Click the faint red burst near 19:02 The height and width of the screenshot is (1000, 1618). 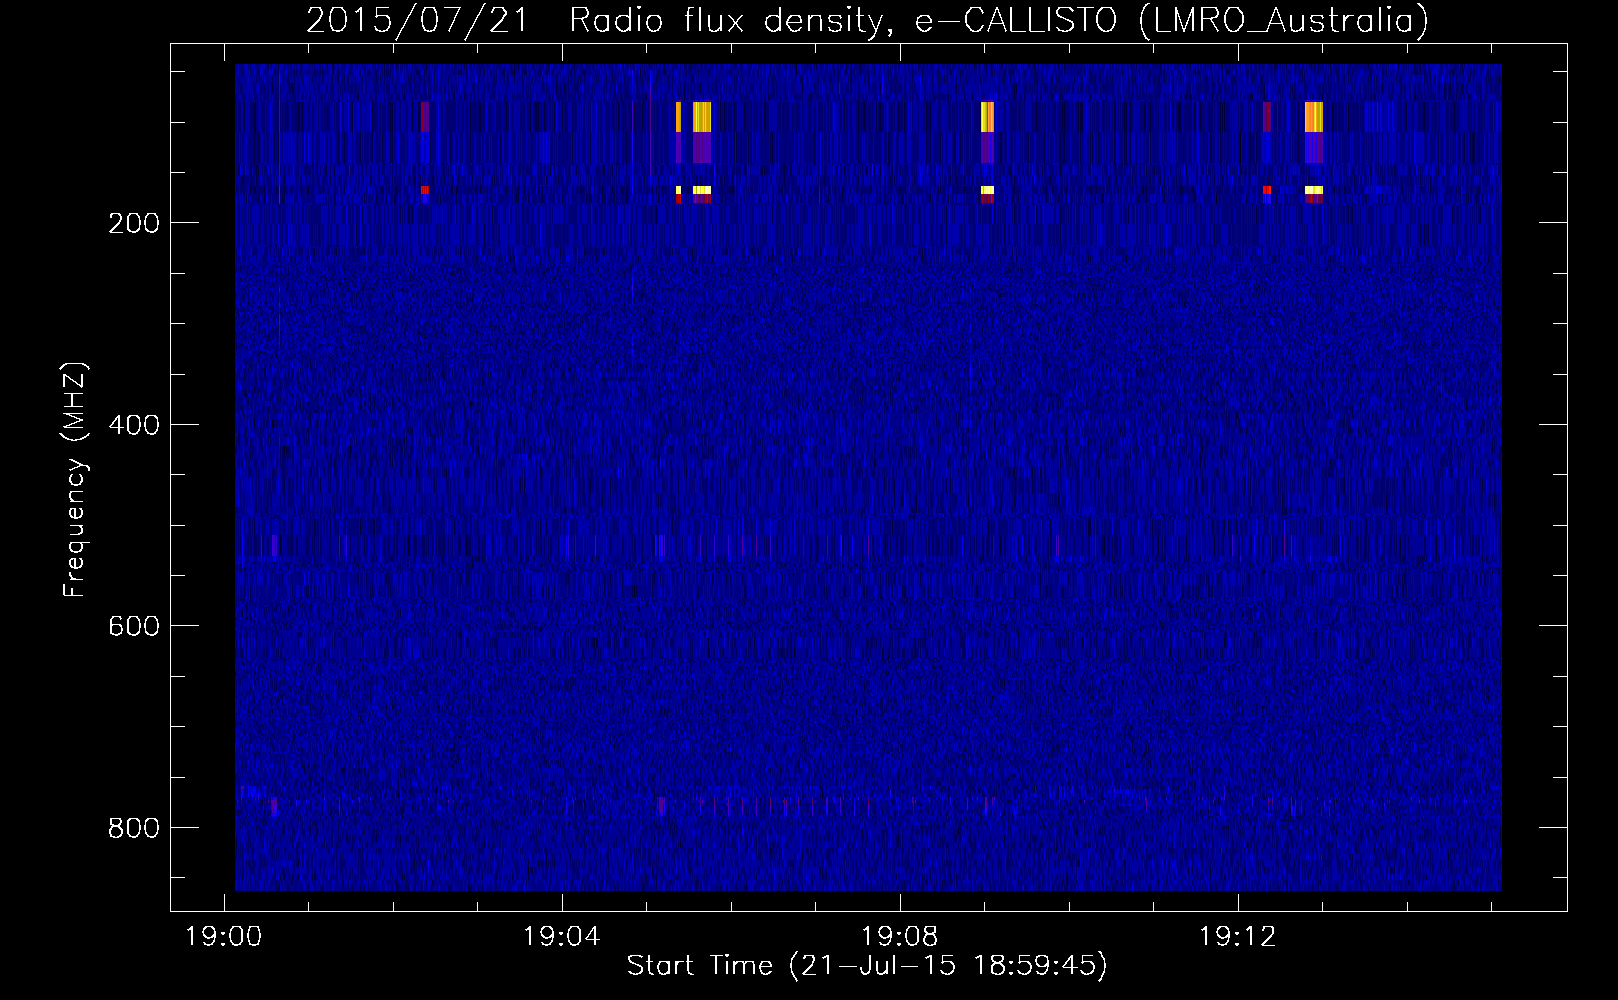425,117
